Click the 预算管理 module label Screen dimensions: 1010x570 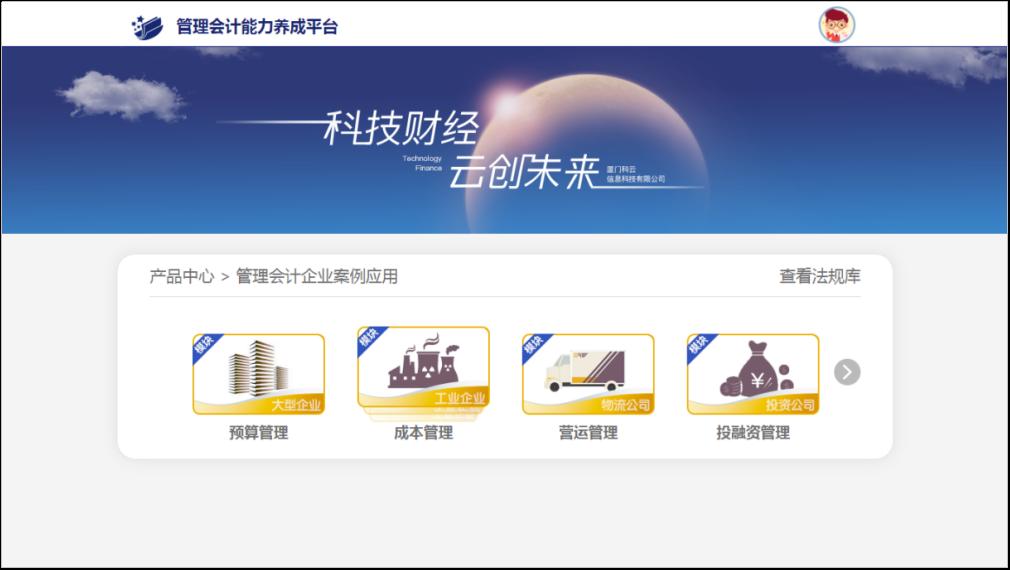pos(258,433)
